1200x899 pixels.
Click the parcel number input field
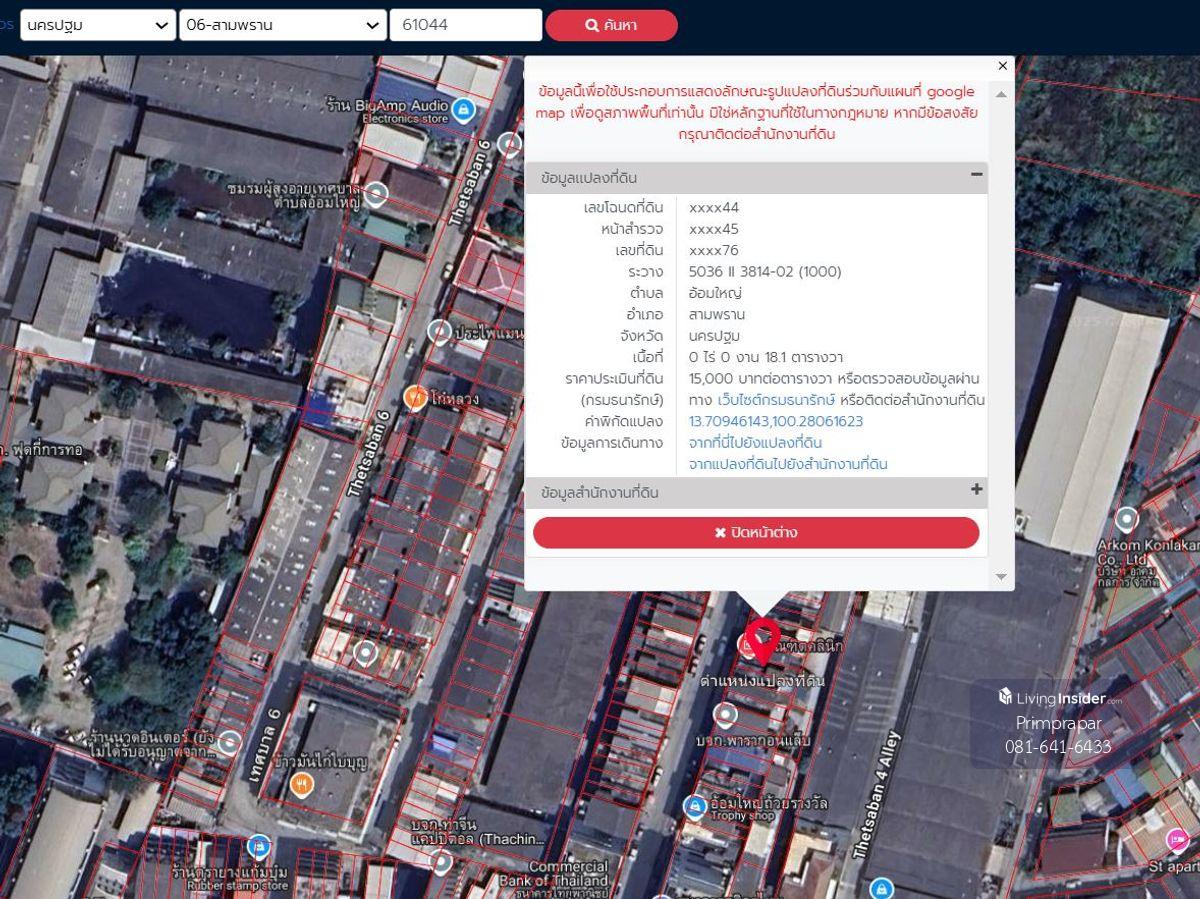click(465, 25)
